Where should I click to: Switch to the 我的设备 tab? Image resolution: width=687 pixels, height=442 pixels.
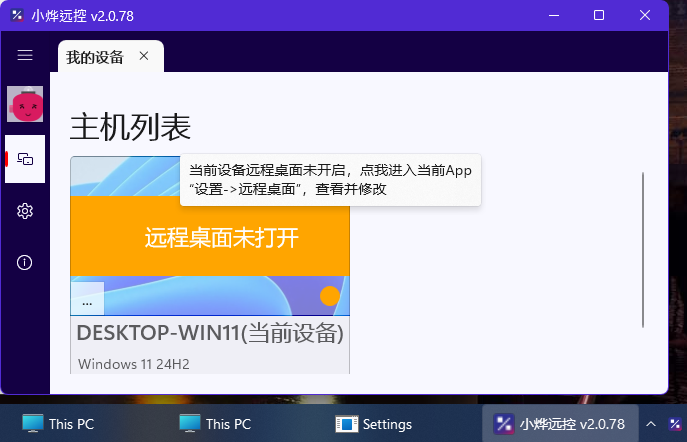[95, 57]
